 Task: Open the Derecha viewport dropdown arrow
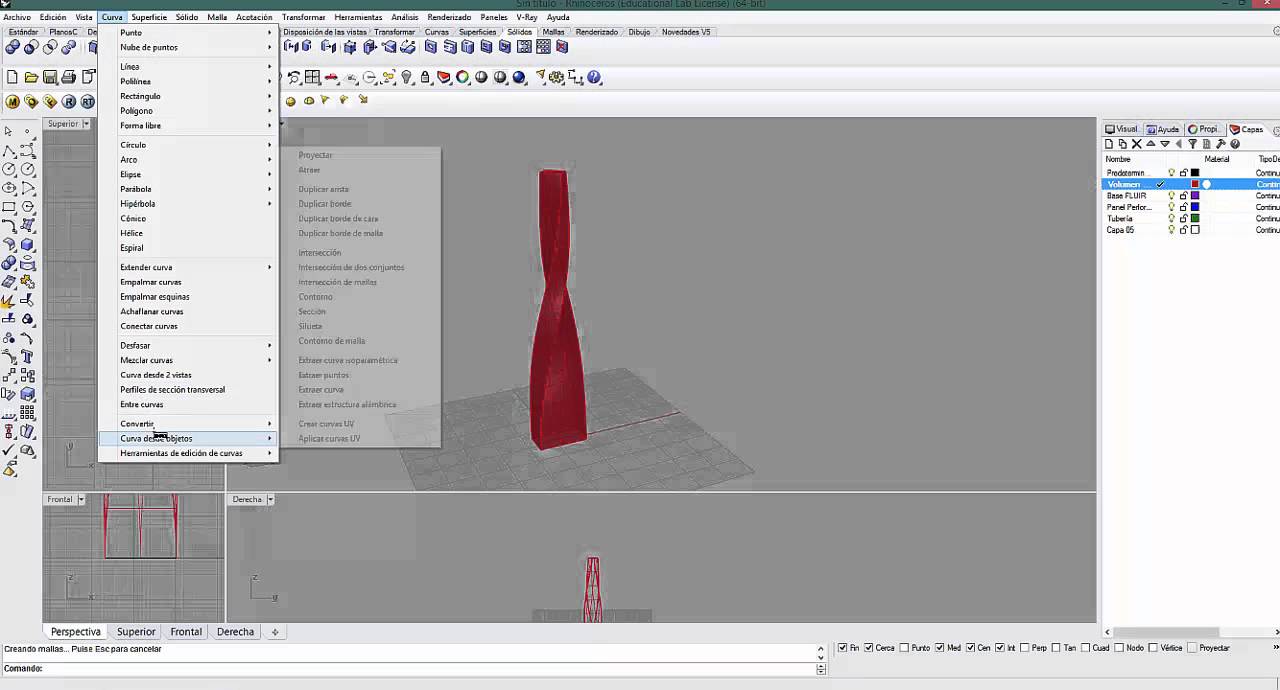270,499
